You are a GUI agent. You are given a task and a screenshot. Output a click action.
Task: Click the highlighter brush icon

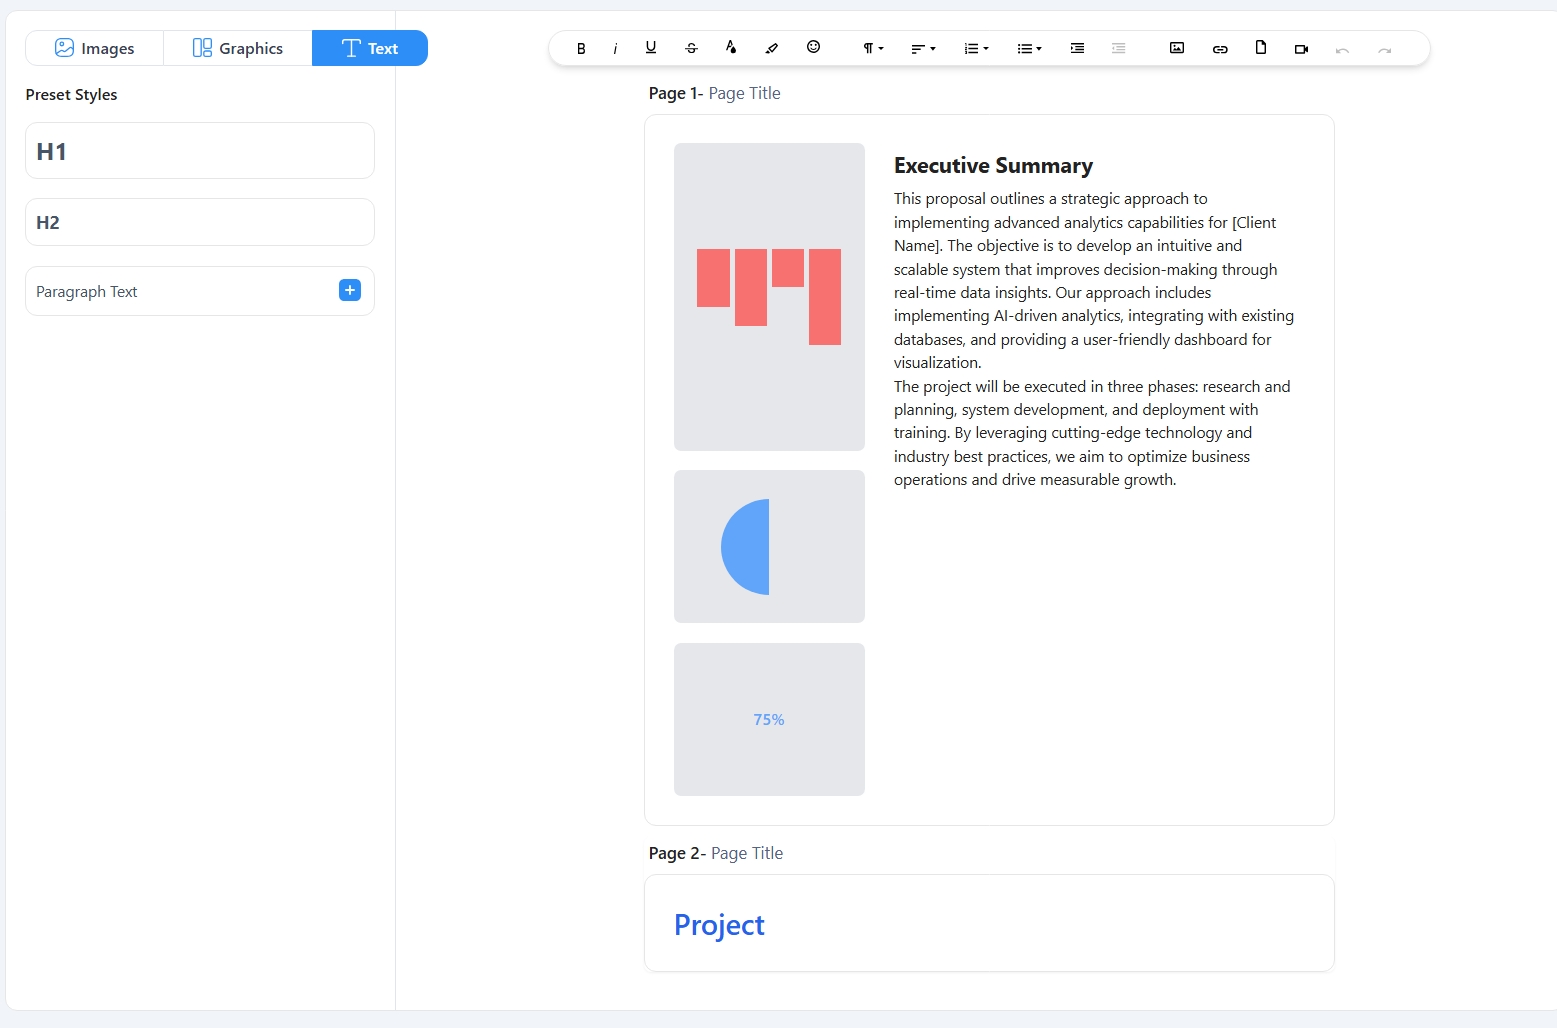[771, 48]
